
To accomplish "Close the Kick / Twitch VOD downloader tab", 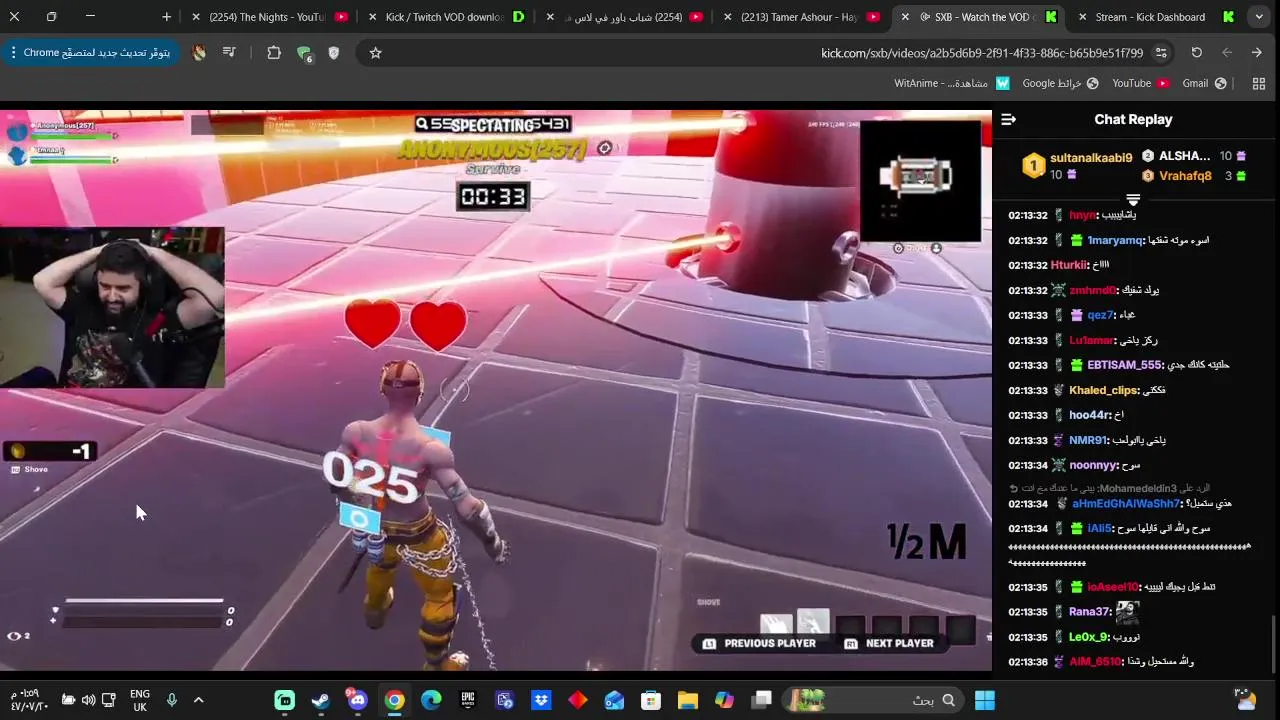I will (x=372, y=17).
